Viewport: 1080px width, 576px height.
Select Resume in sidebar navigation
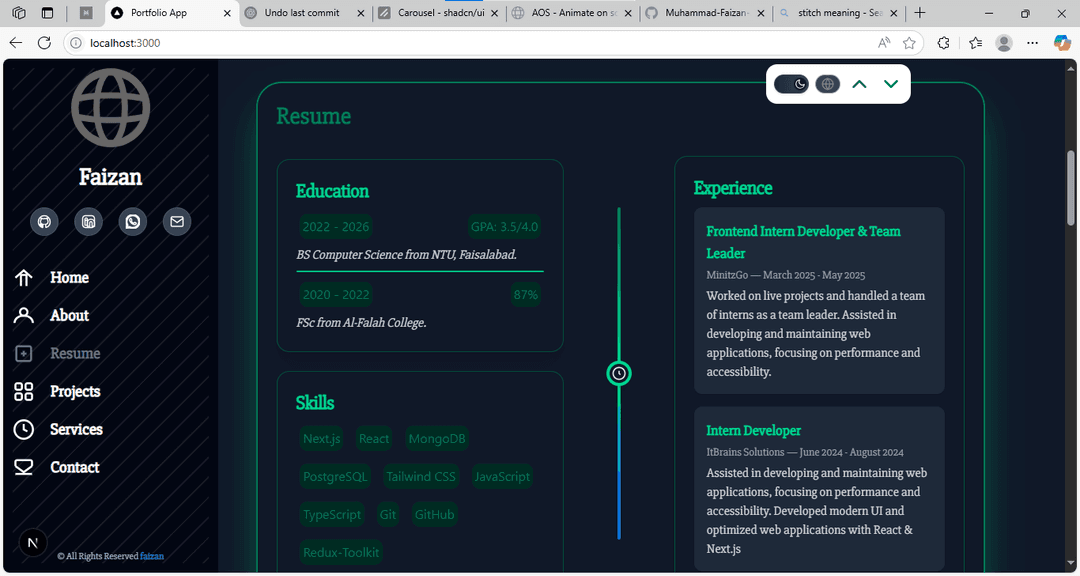pyautogui.click(x=75, y=353)
